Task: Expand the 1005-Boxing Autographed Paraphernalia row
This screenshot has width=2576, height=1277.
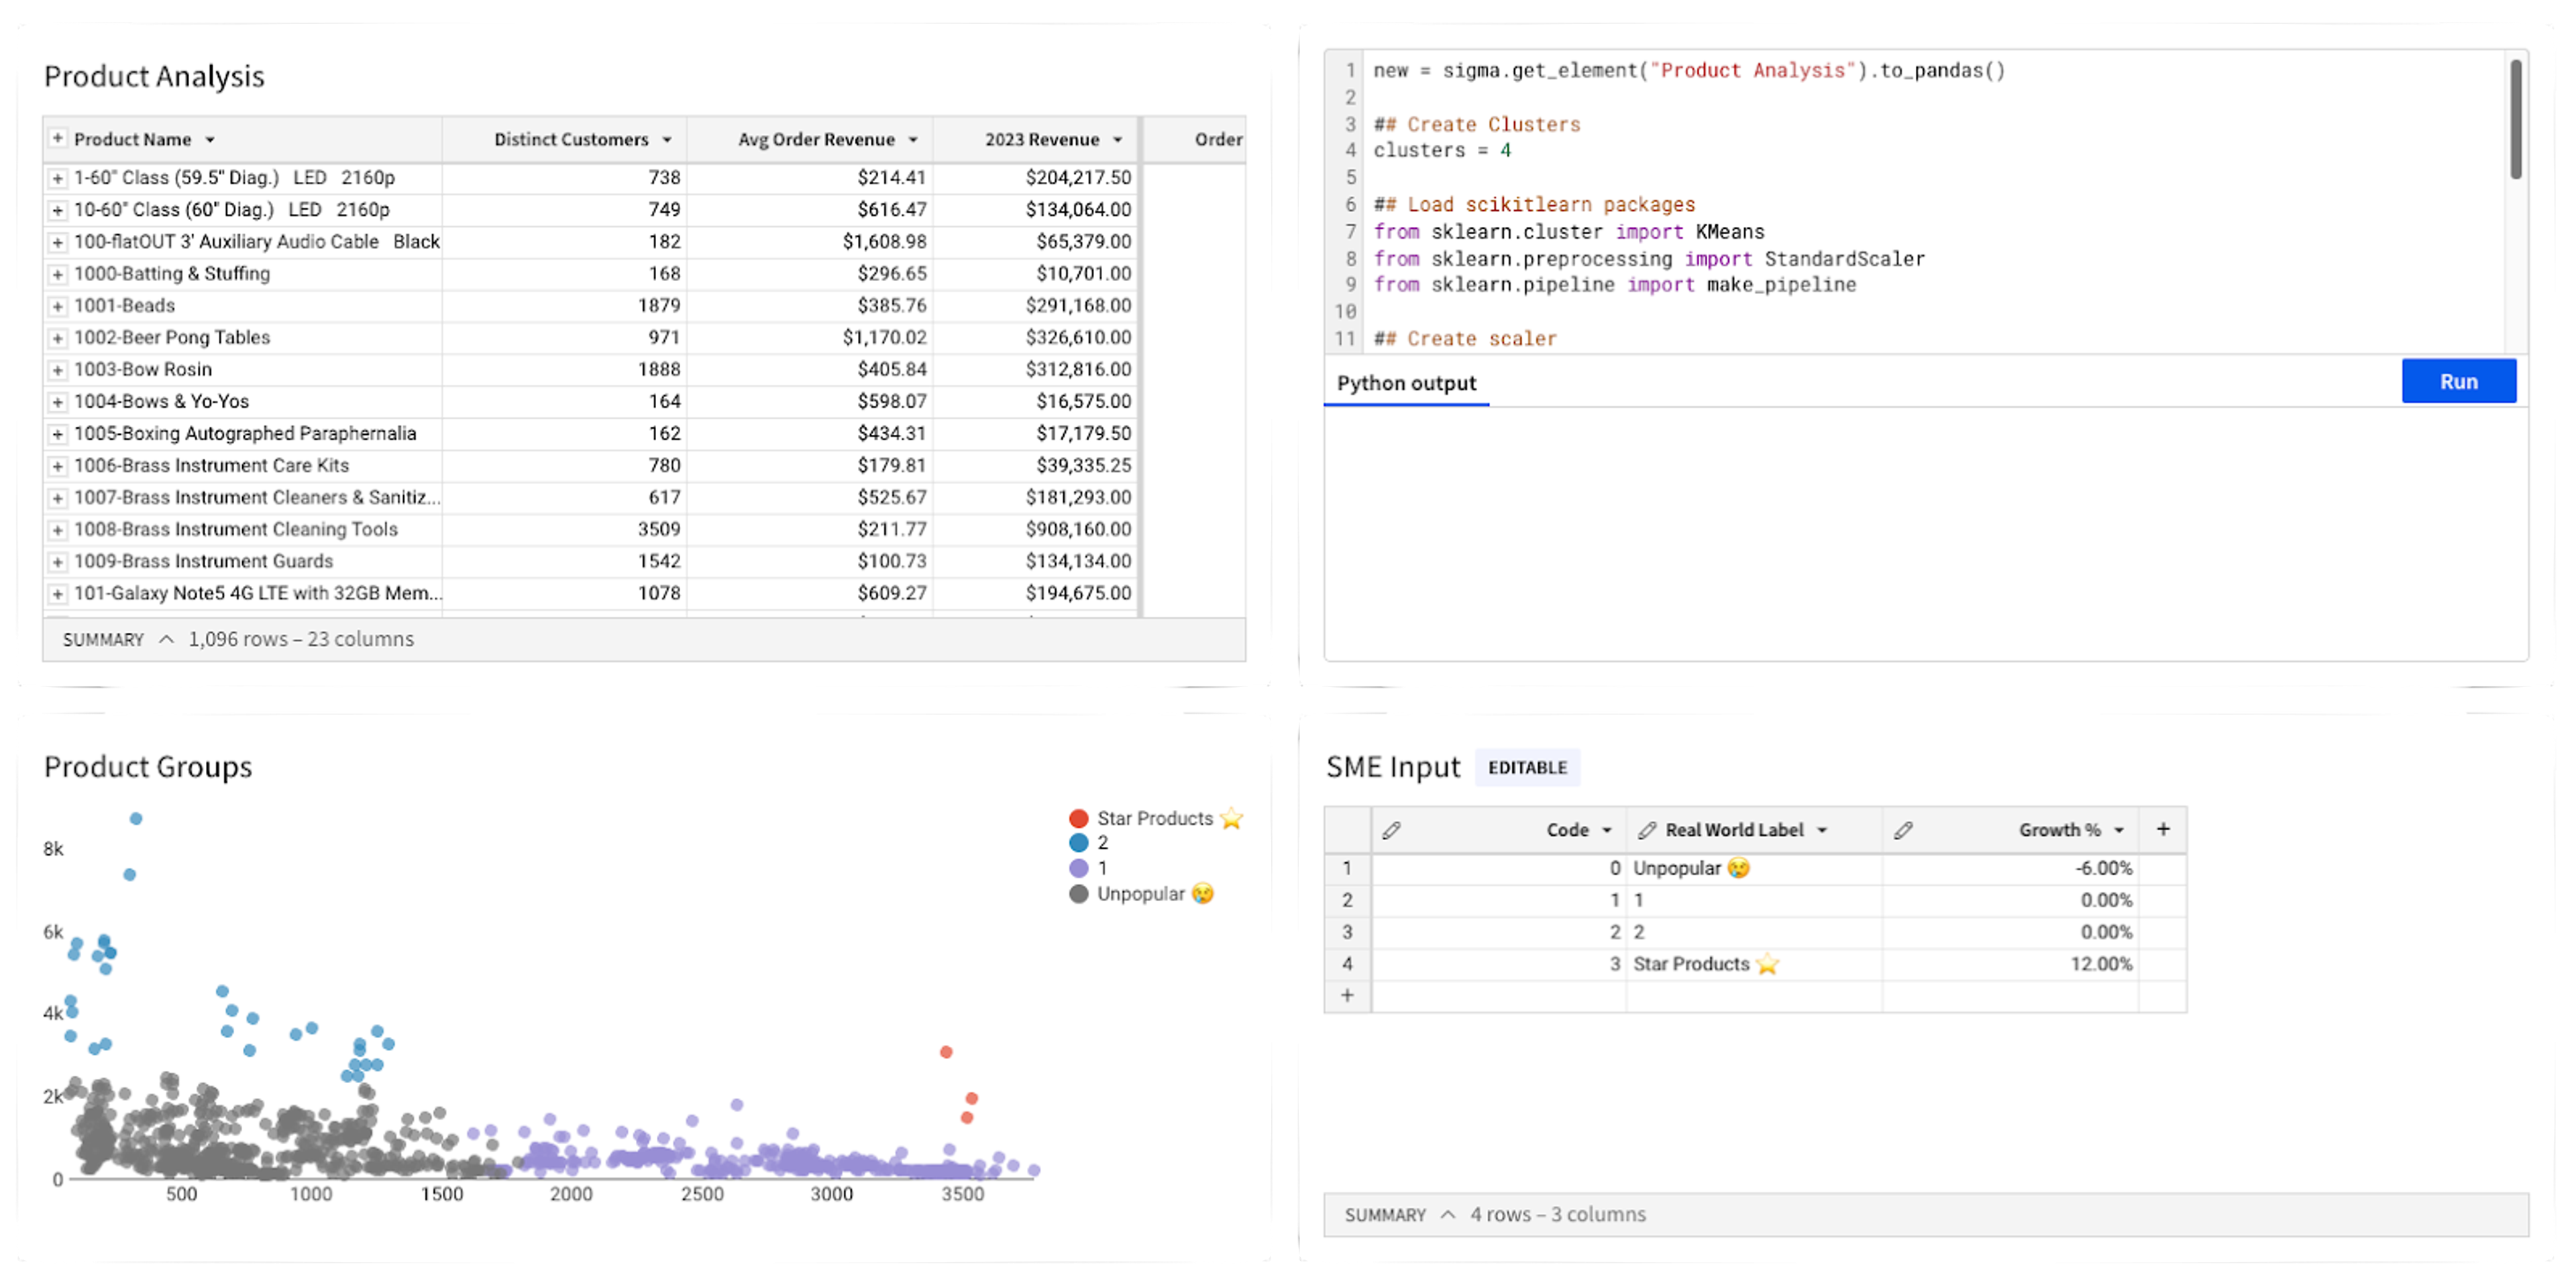Action: click(x=58, y=434)
